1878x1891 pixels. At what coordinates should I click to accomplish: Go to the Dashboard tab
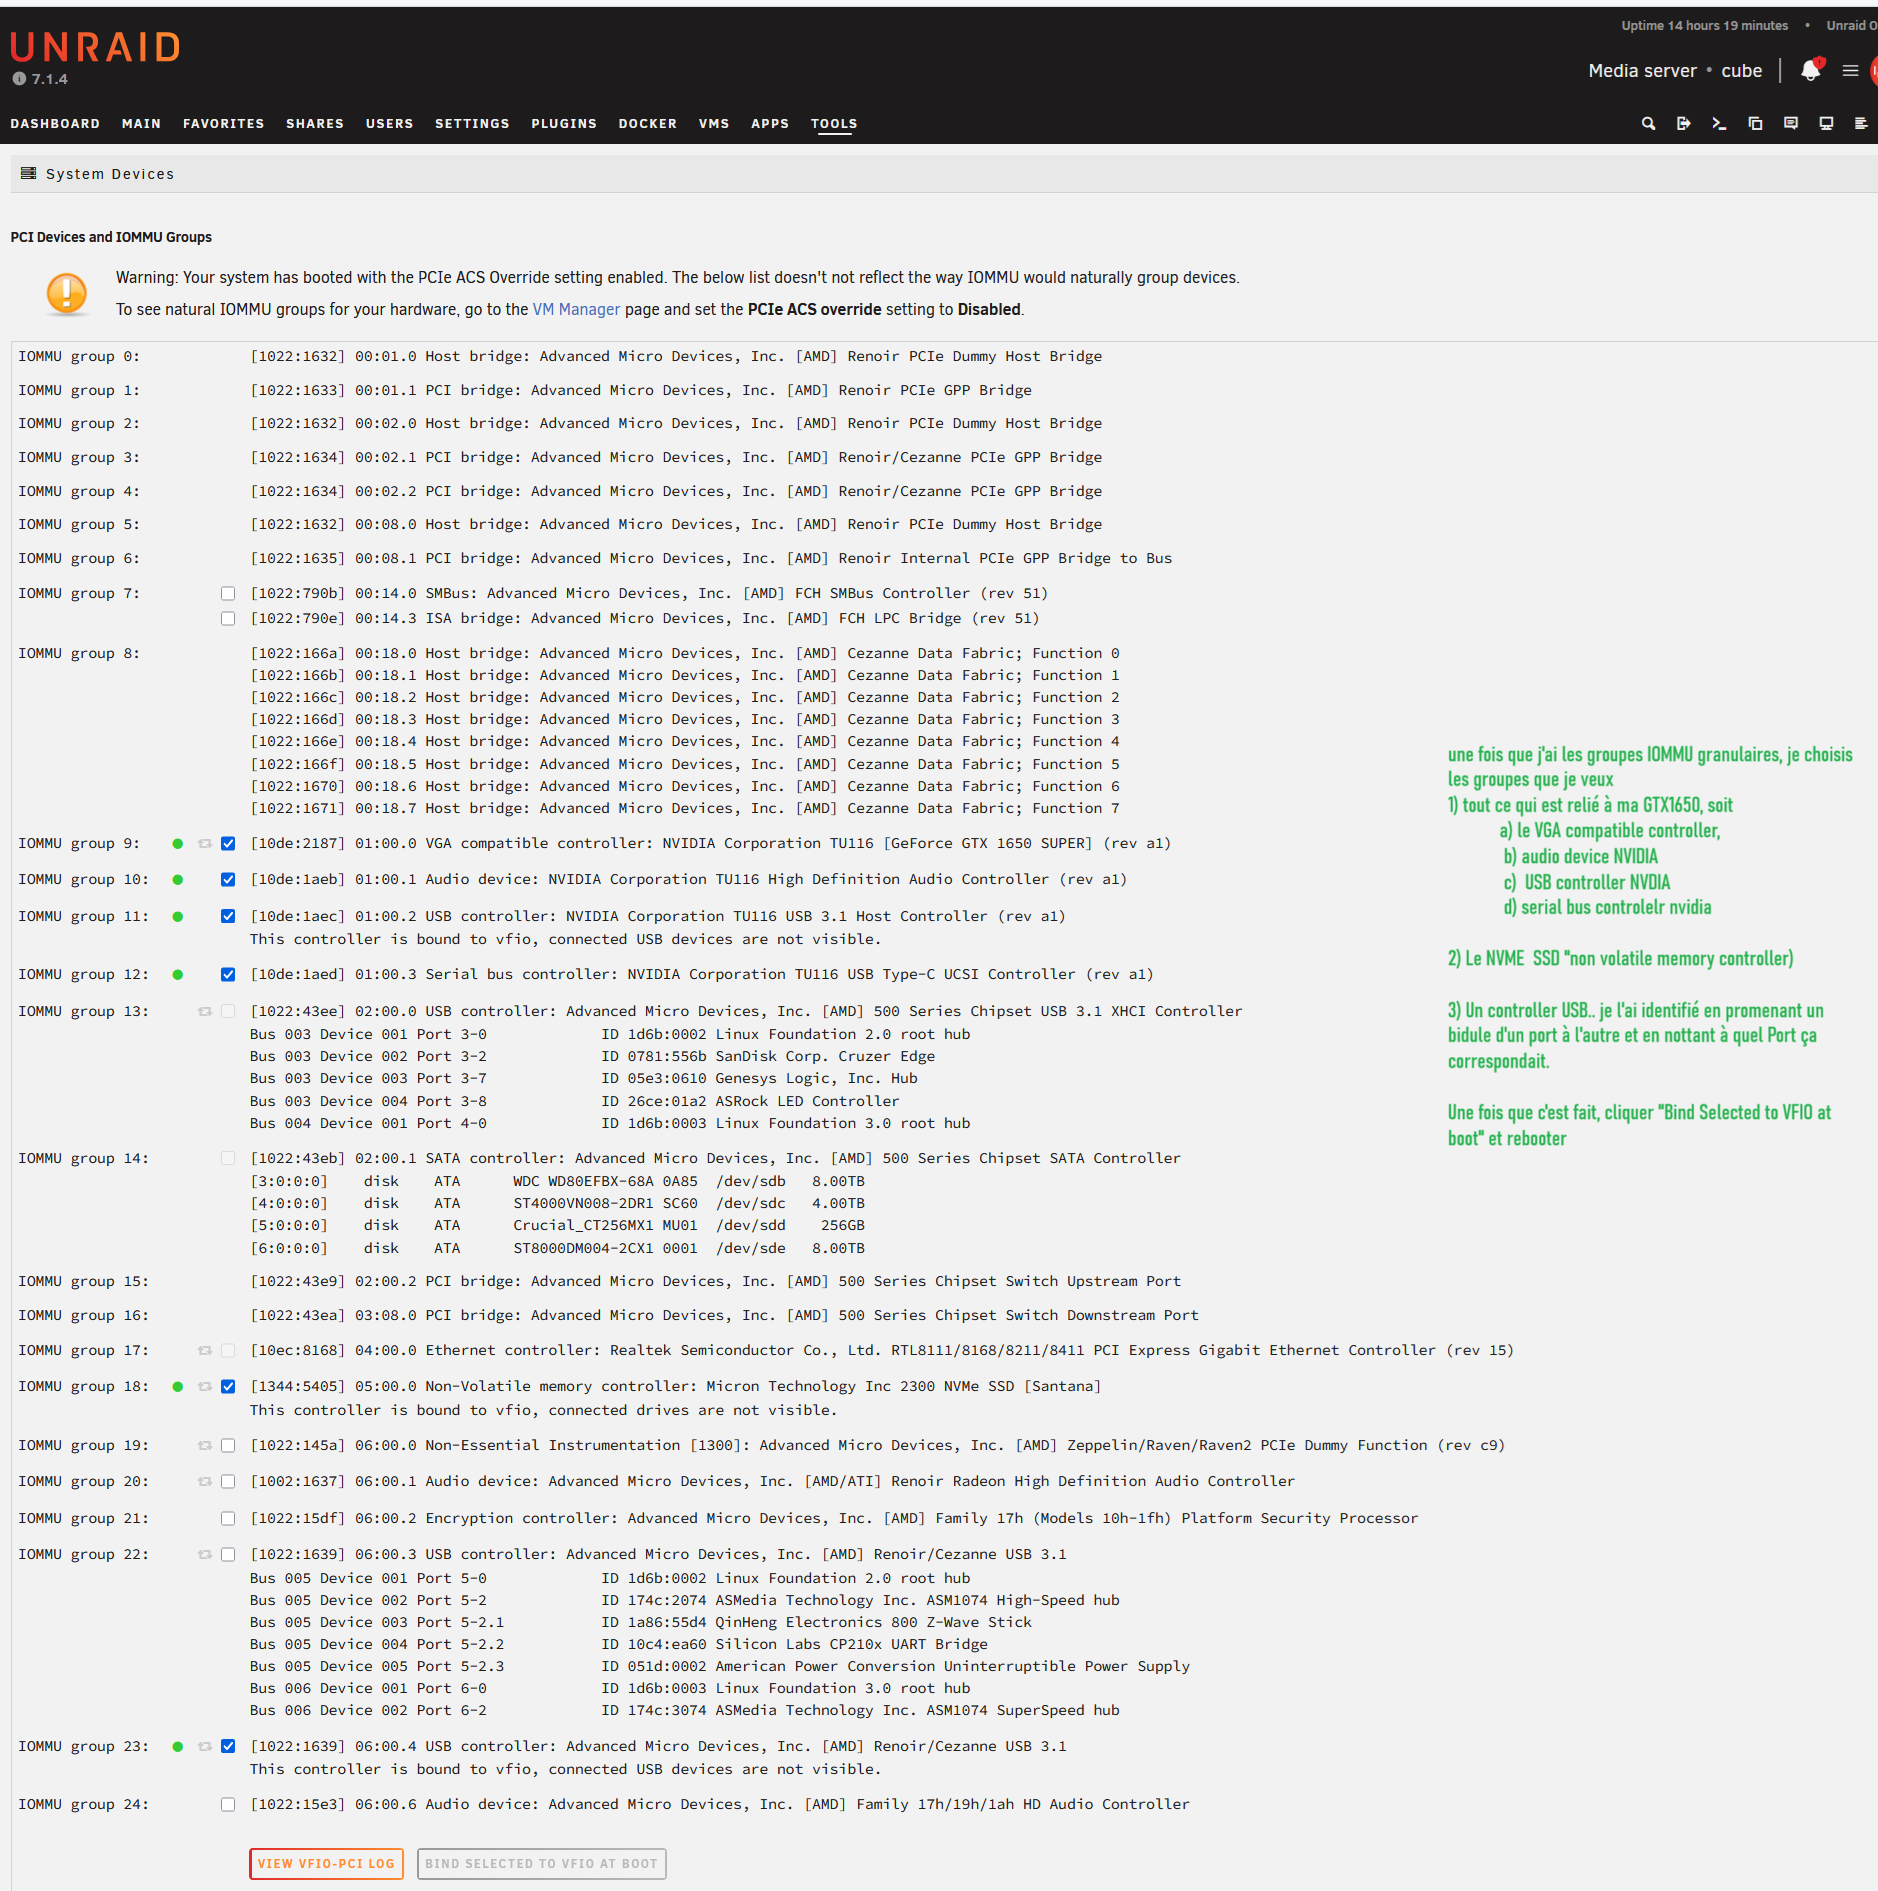coord(55,124)
